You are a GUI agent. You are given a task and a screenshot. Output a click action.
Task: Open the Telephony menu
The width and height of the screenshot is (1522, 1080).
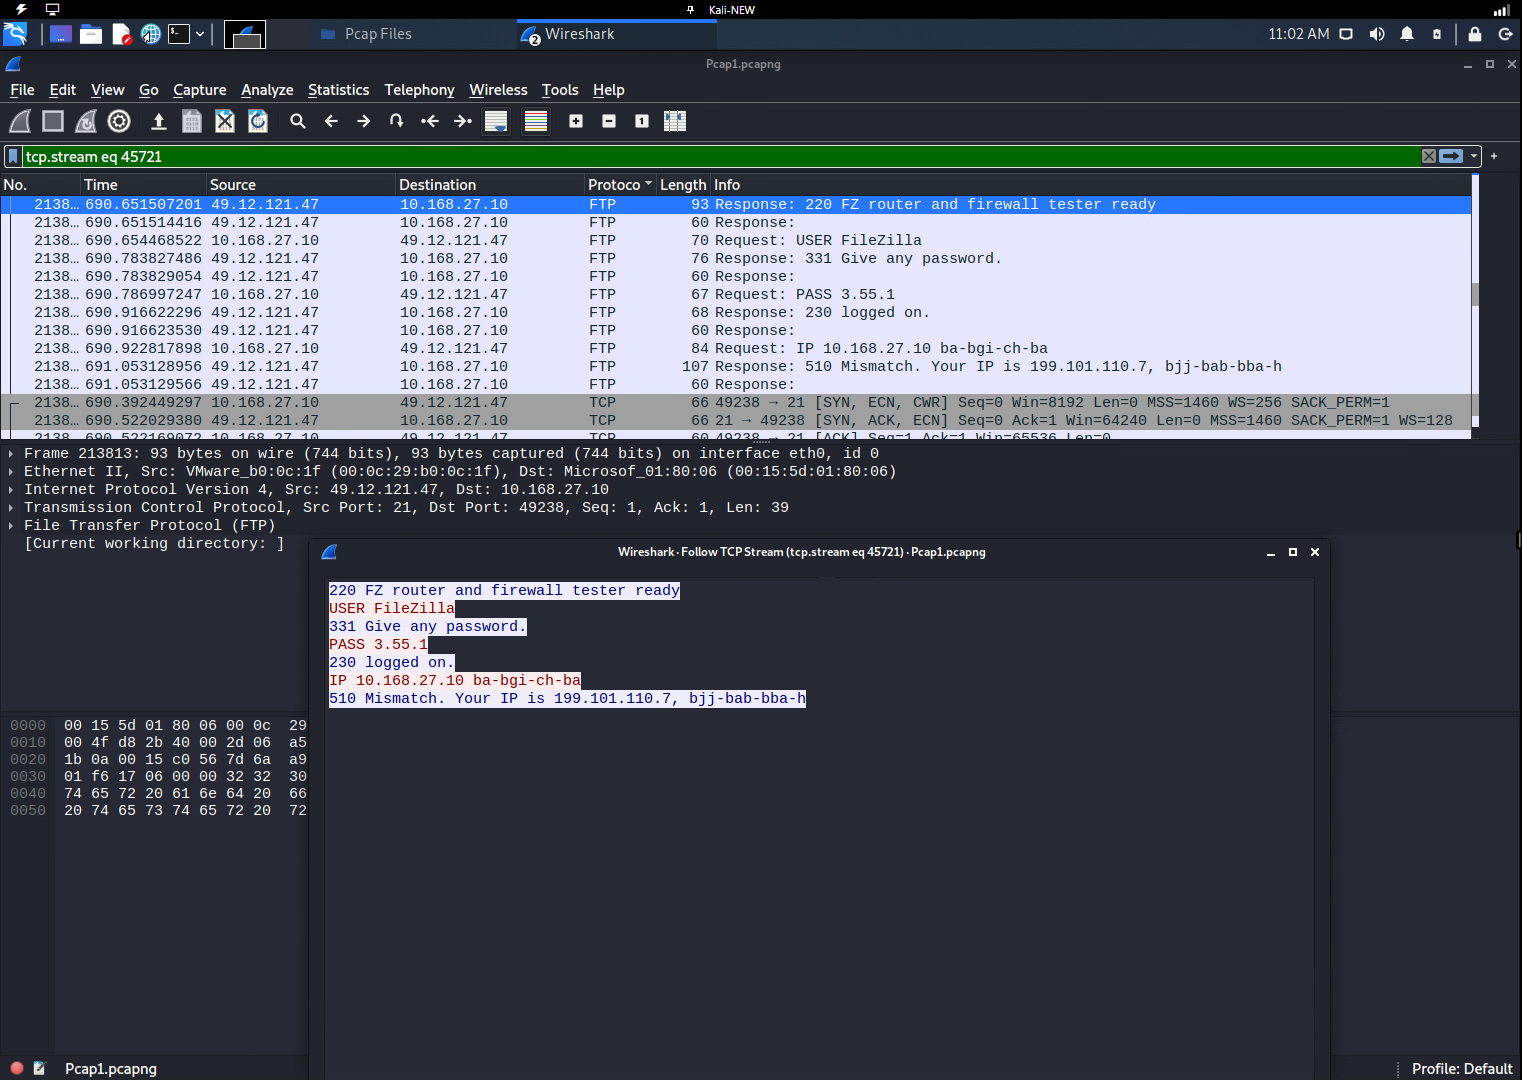point(419,90)
